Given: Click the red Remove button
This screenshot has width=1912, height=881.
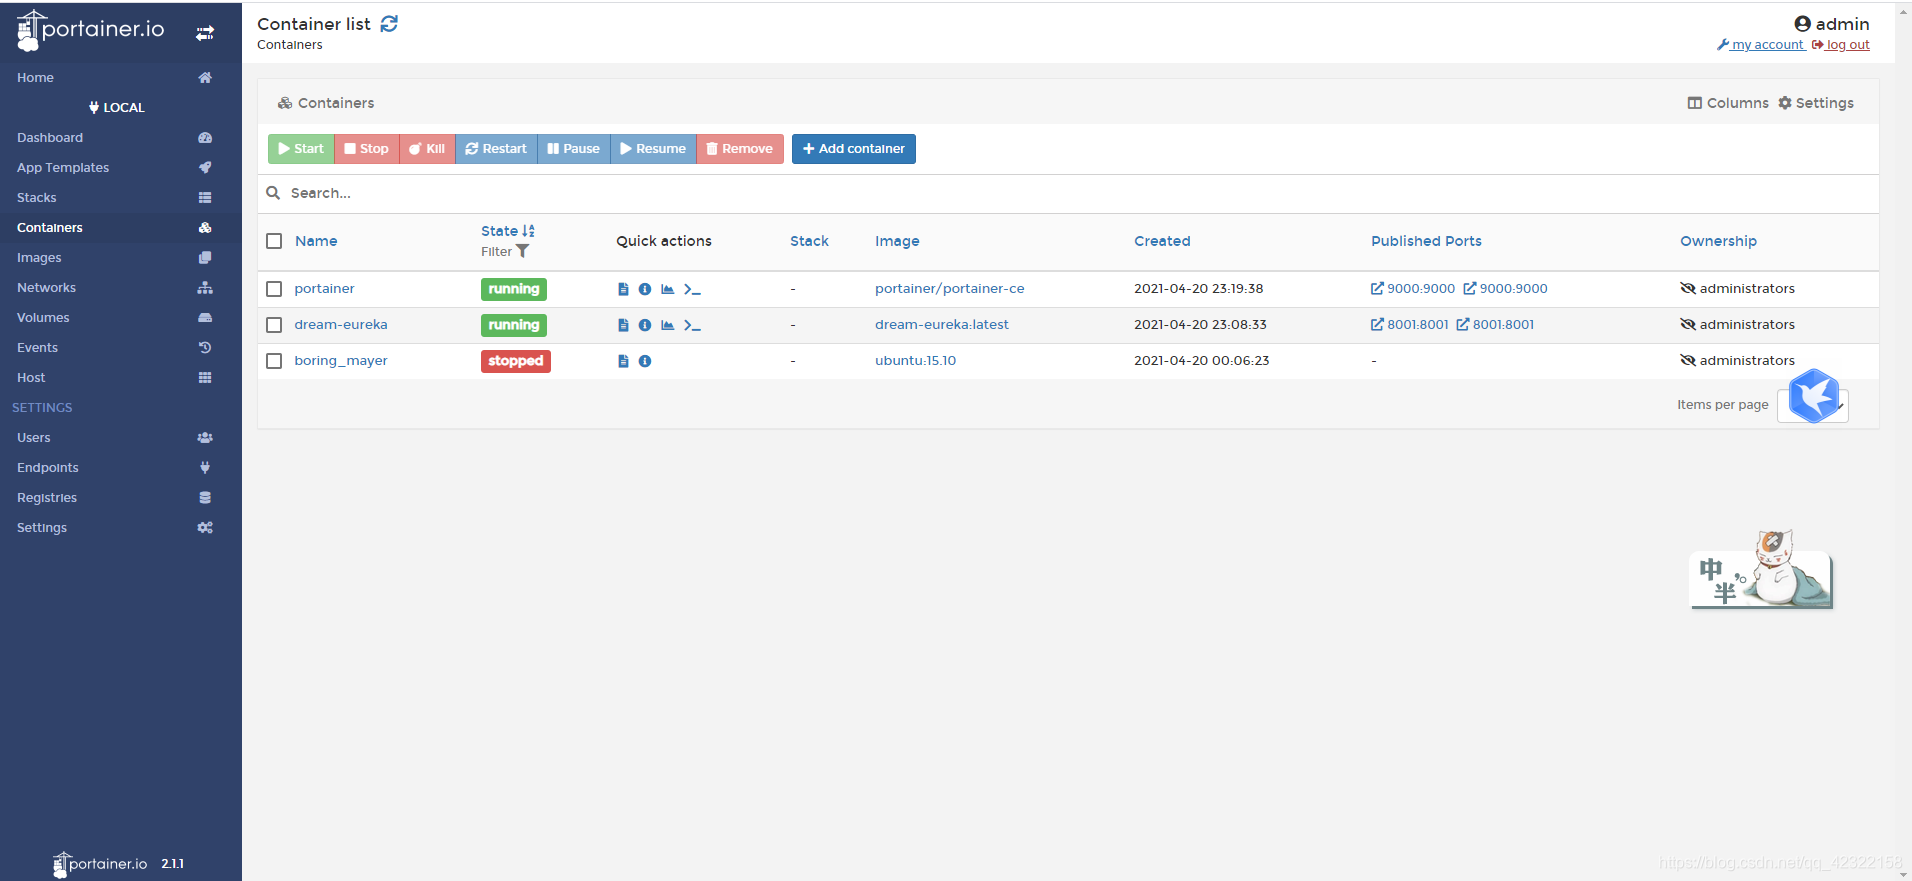Looking at the screenshot, I should pyautogui.click(x=740, y=149).
